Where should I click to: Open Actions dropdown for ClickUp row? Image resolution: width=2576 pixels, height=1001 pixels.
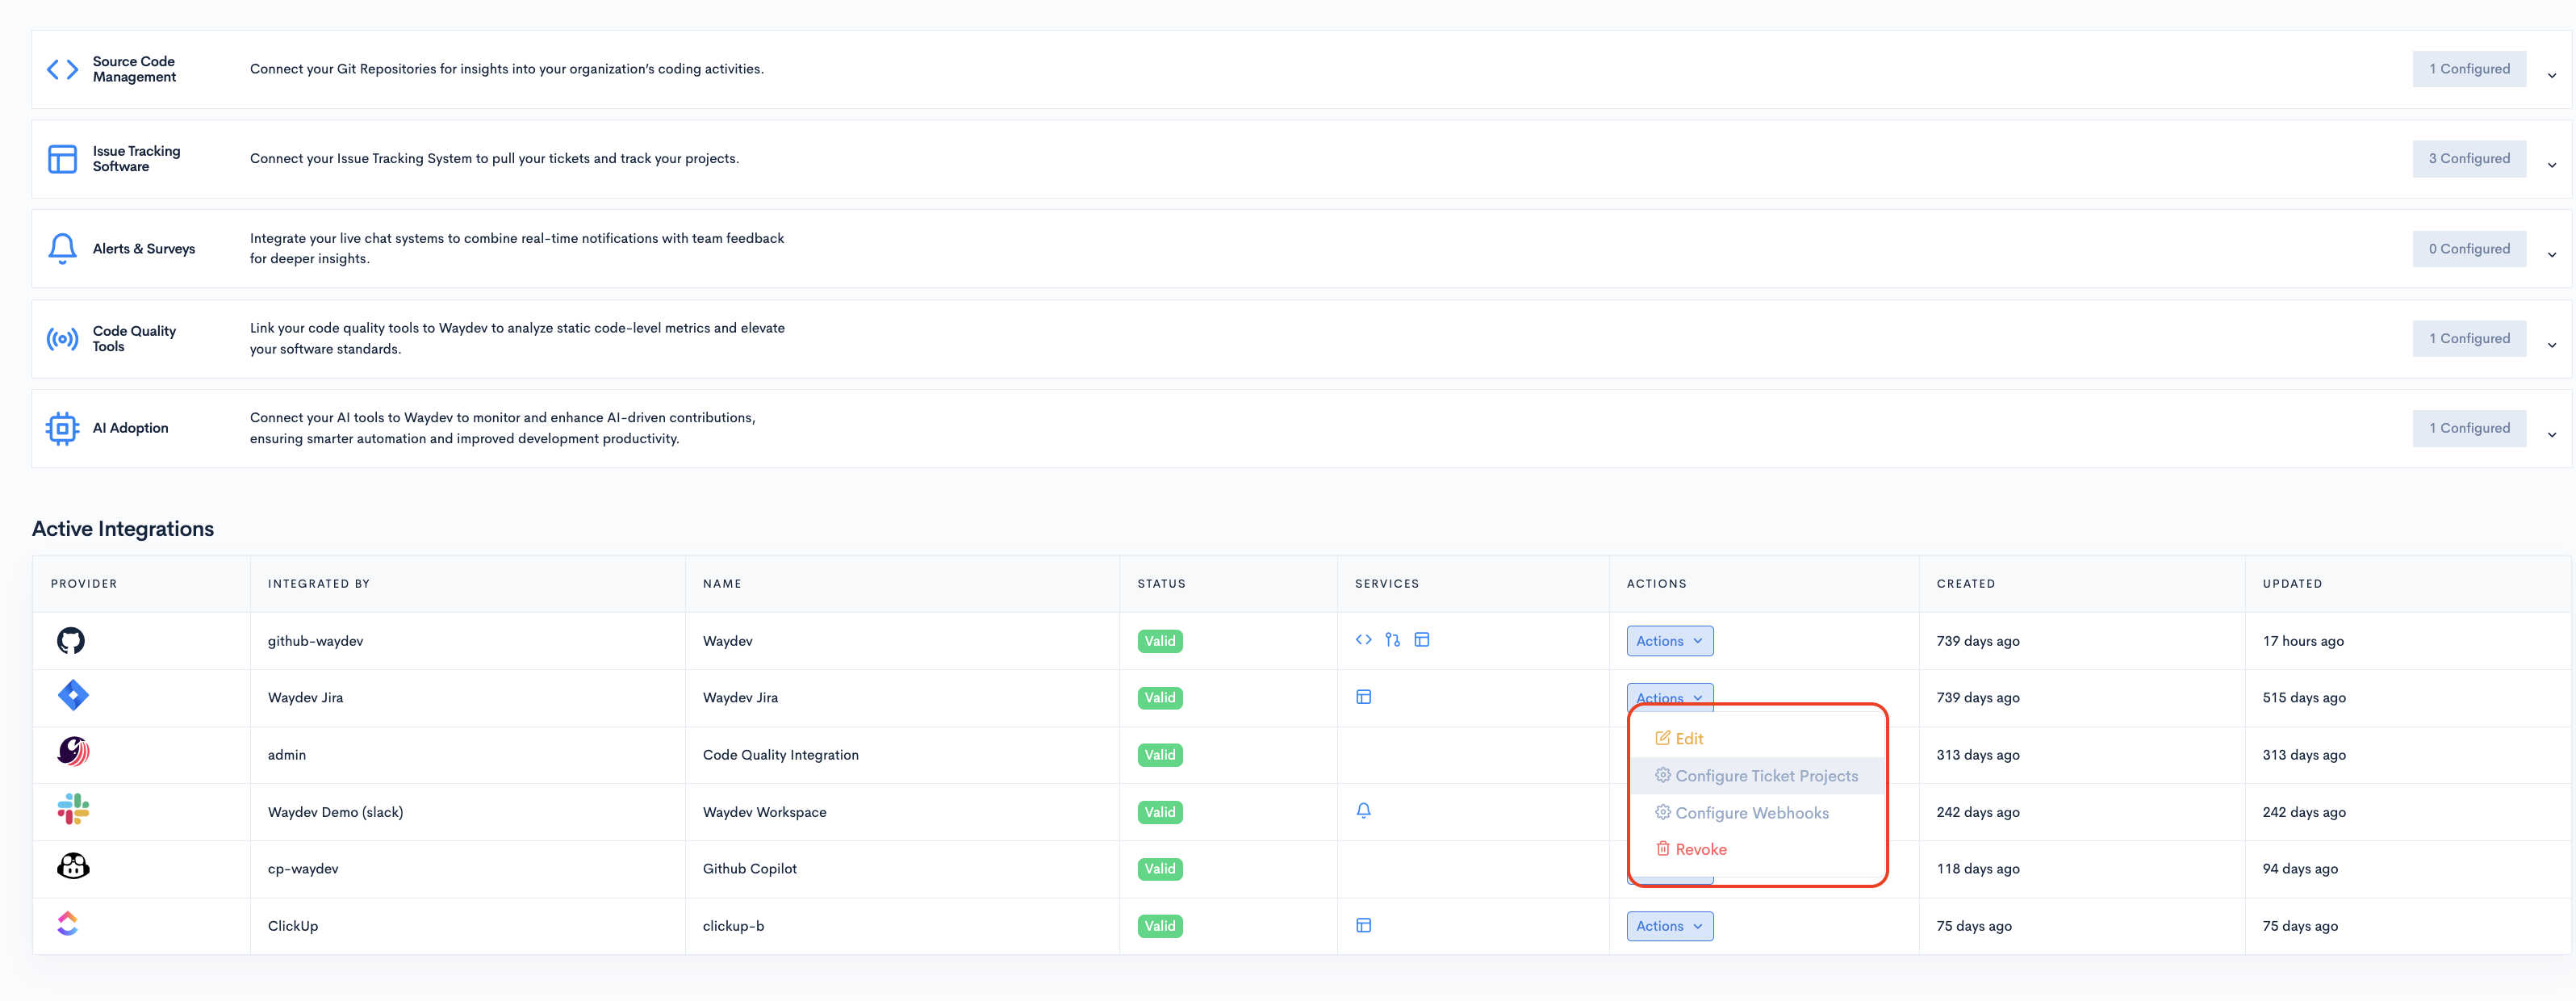click(x=1669, y=926)
